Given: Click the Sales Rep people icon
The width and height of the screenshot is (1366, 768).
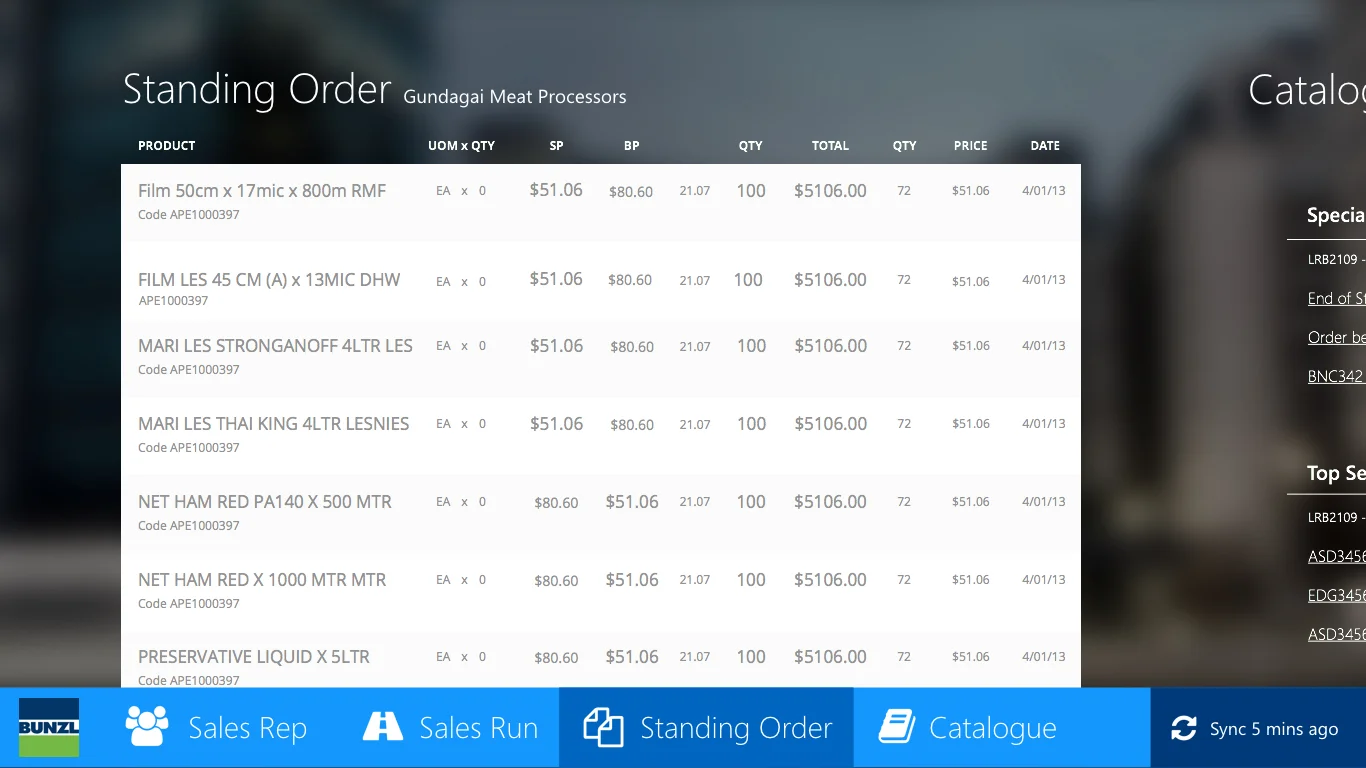Looking at the screenshot, I should (x=147, y=726).
